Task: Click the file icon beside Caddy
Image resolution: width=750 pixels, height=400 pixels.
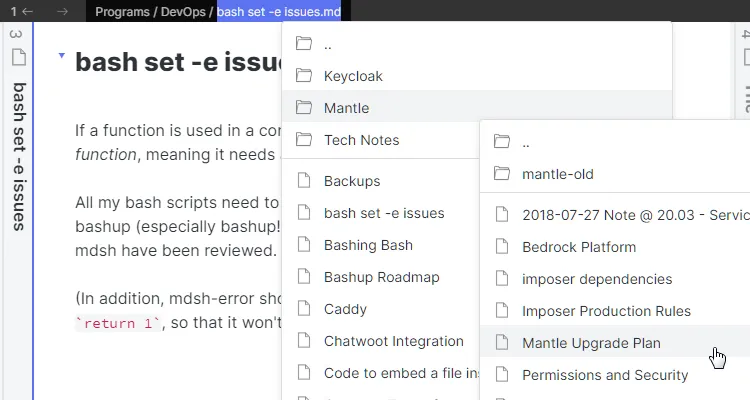Action: tap(304, 310)
